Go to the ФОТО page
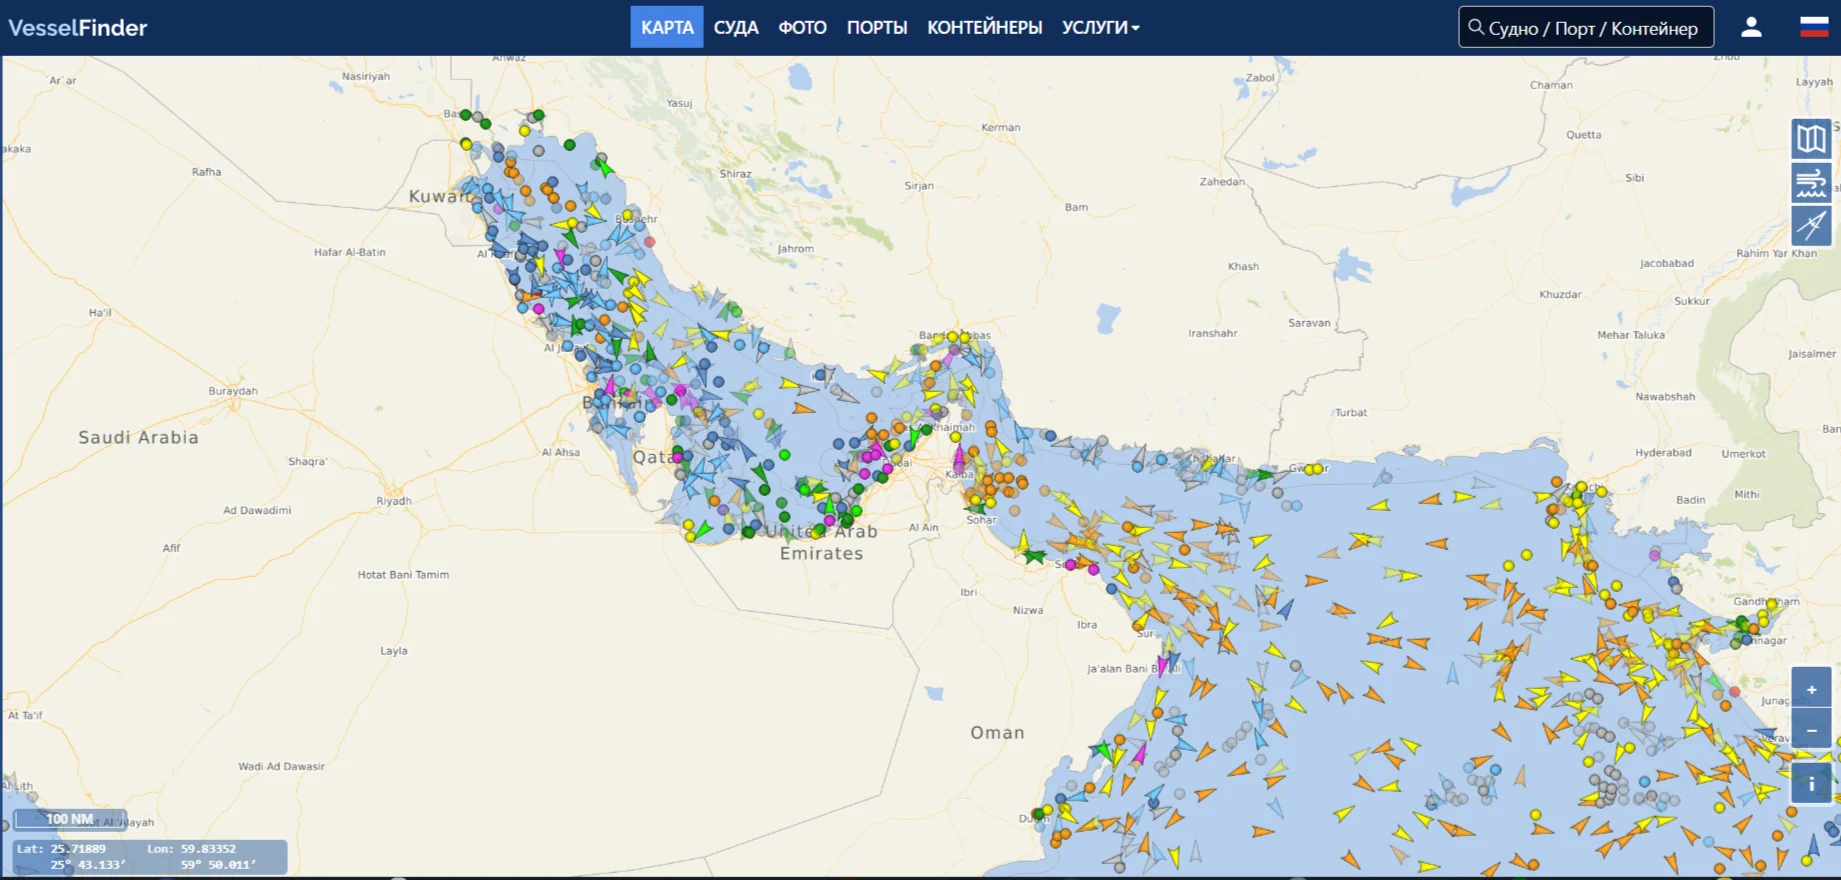The height and width of the screenshot is (880, 1841). pos(802,27)
